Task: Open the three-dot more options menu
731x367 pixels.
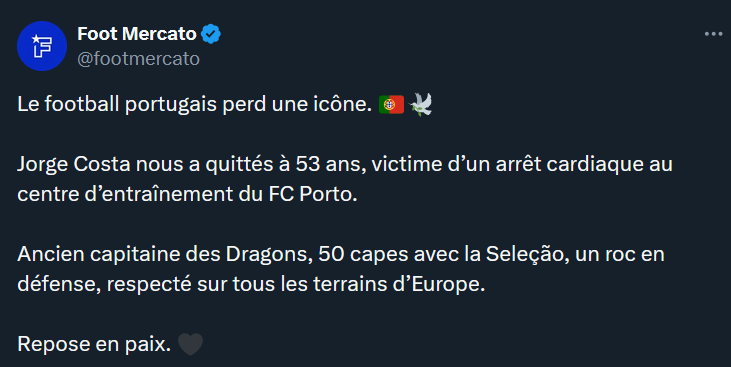Action: pyautogui.click(x=713, y=34)
